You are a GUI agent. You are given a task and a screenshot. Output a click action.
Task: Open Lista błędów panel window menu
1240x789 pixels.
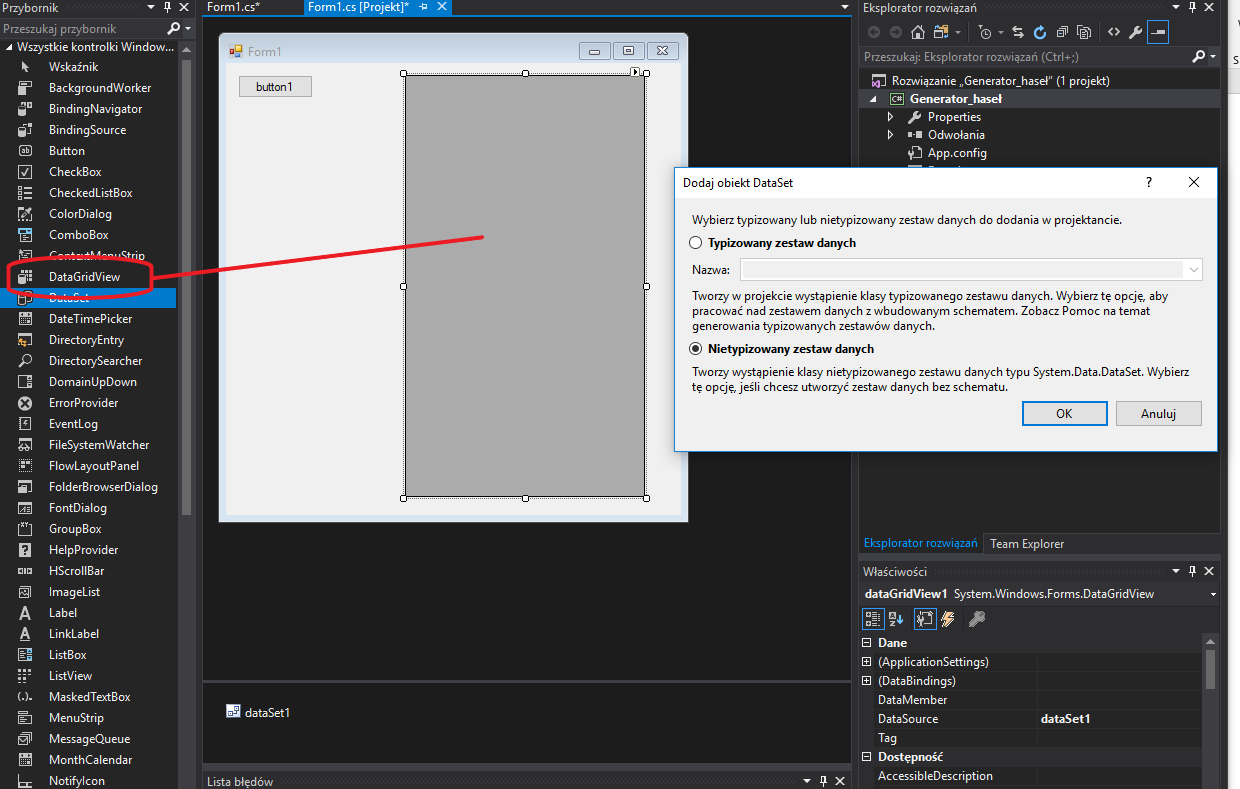point(805,782)
